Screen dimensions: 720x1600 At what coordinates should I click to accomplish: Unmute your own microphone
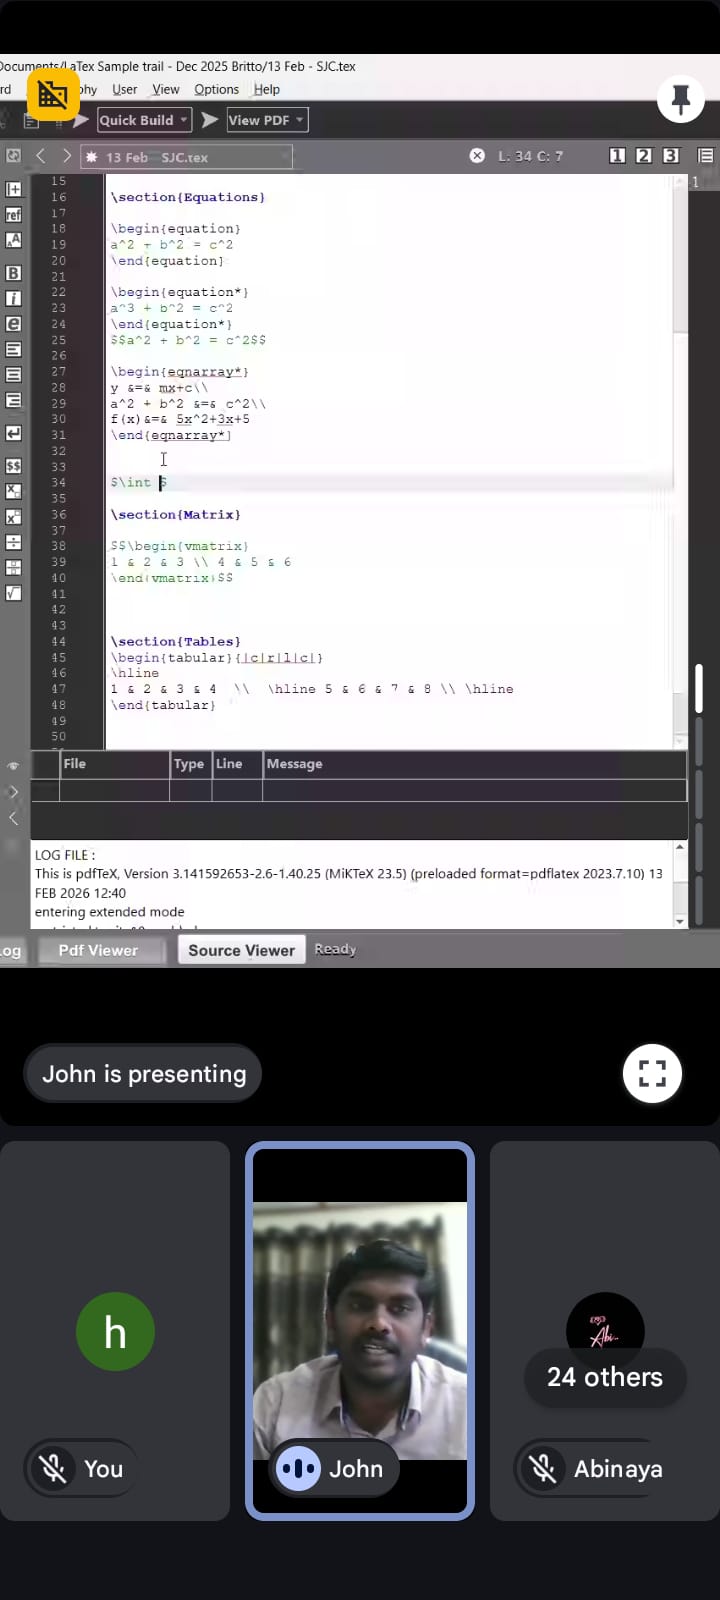pos(53,1468)
